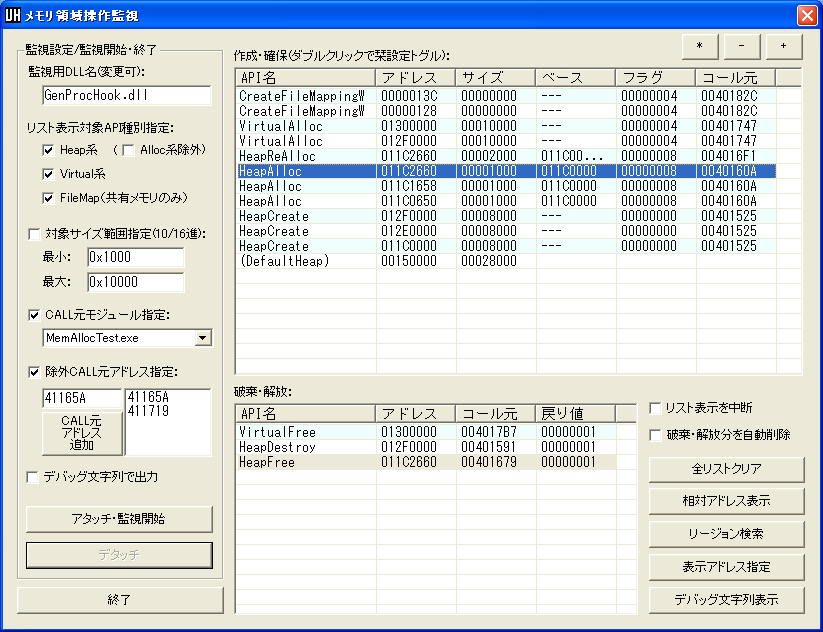Select HeapAlloc row at 011C1658

coord(506,186)
